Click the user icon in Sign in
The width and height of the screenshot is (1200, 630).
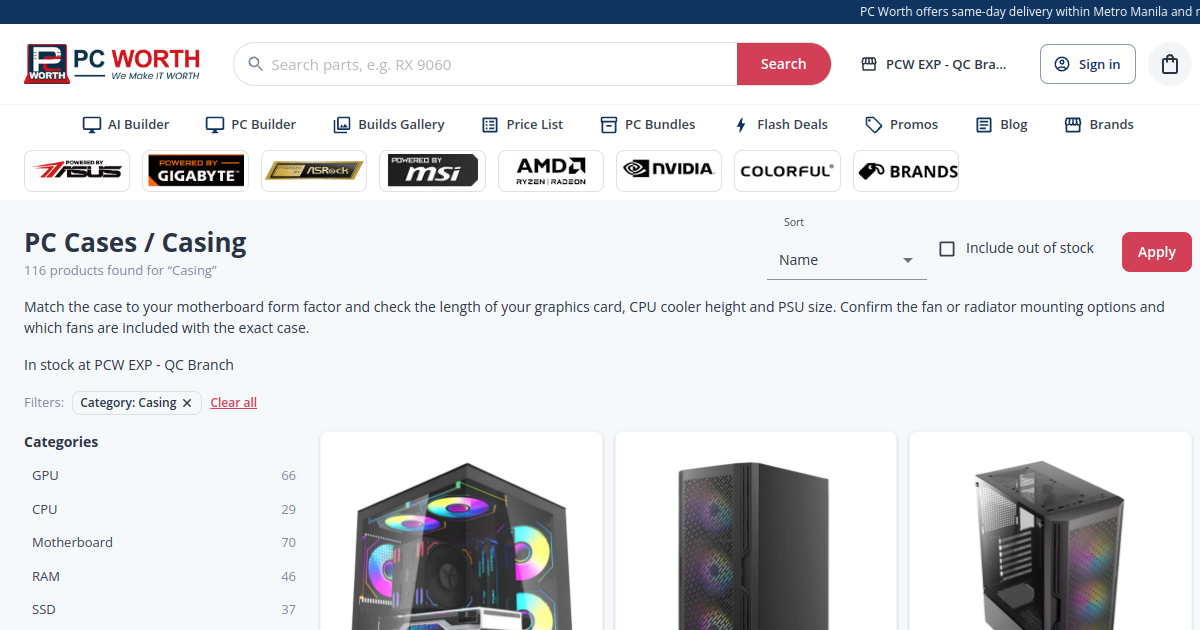coord(1062,64)
